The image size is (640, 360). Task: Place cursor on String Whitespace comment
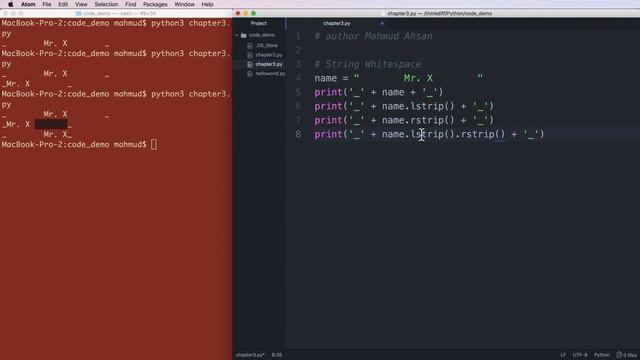pyautogui.click(x=368, y=64)
